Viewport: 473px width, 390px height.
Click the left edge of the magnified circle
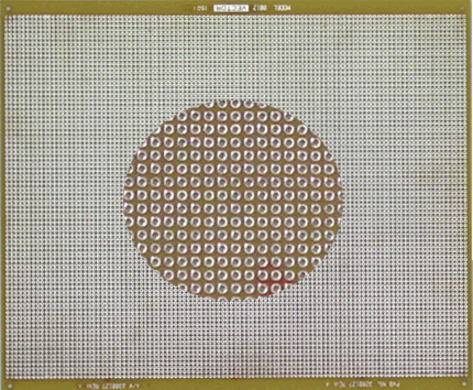pos(124,200)
